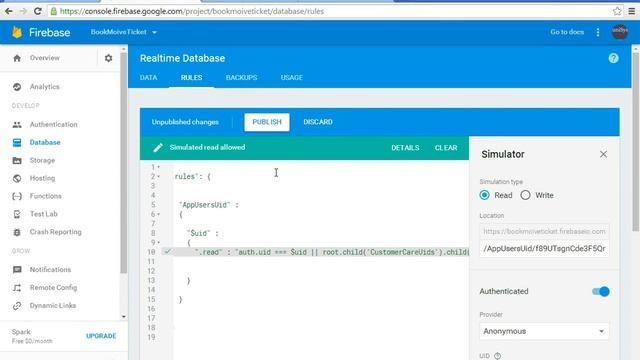The width and height of the screenshot is (640, 360).
Task: Click the UPGRADE plan link
Action: [x=101, y=336]
